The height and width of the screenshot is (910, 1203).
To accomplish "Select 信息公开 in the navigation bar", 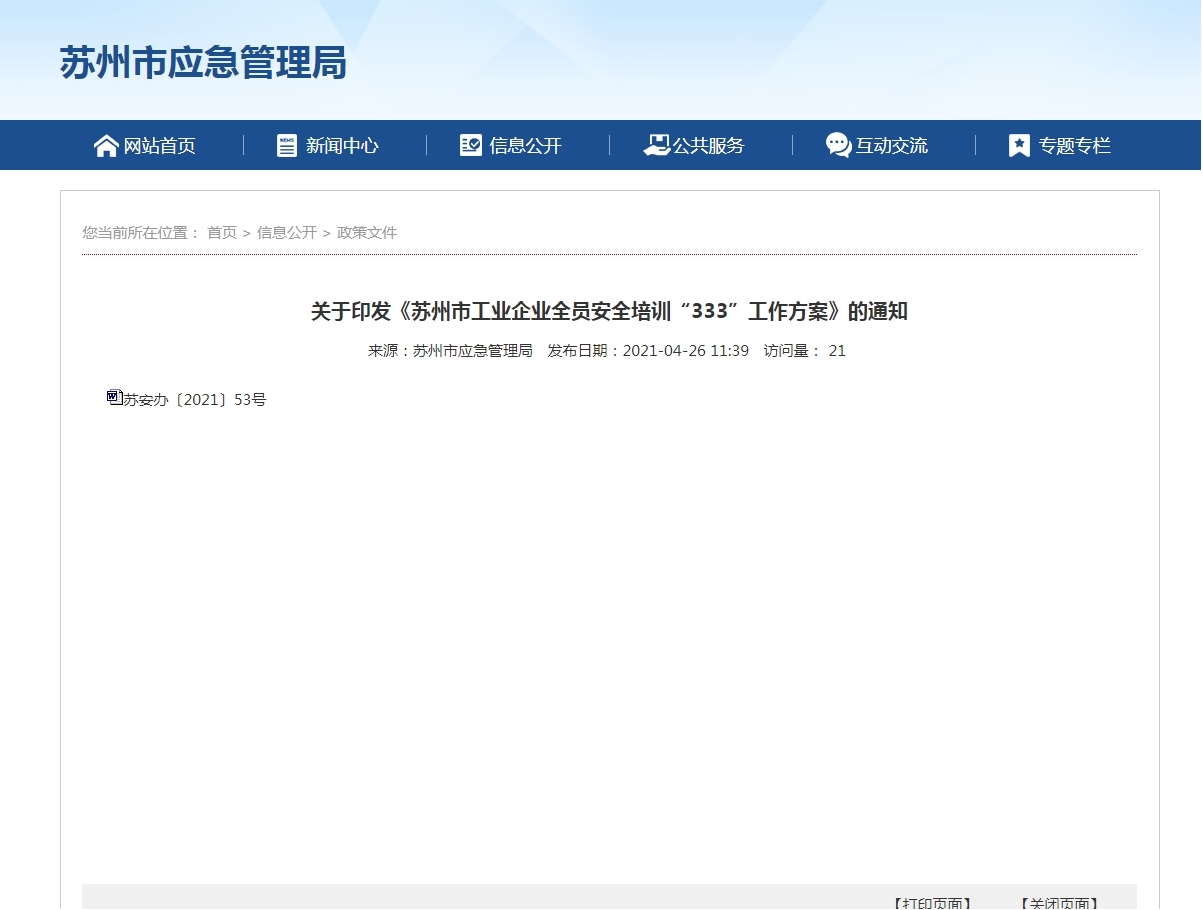I will pos(525,146).
